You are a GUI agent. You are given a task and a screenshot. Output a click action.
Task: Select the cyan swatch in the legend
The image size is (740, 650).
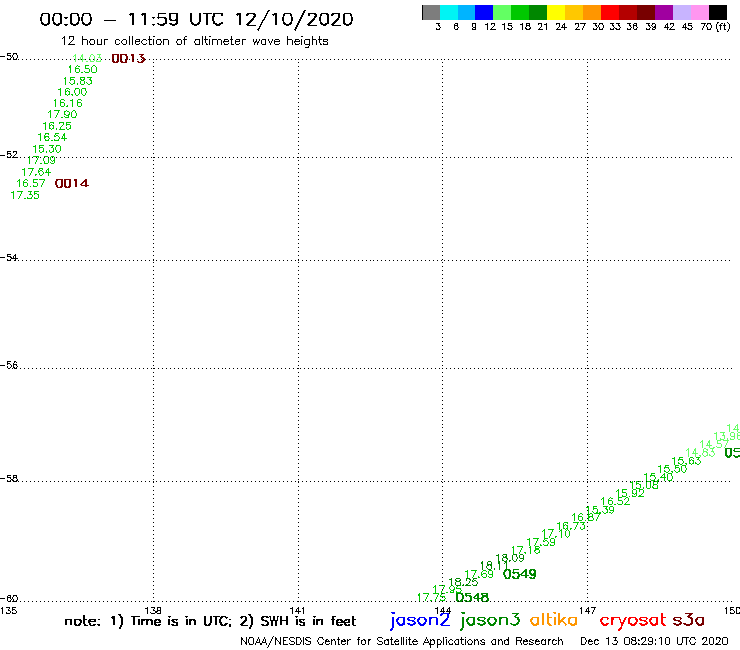tap(449, 12)
